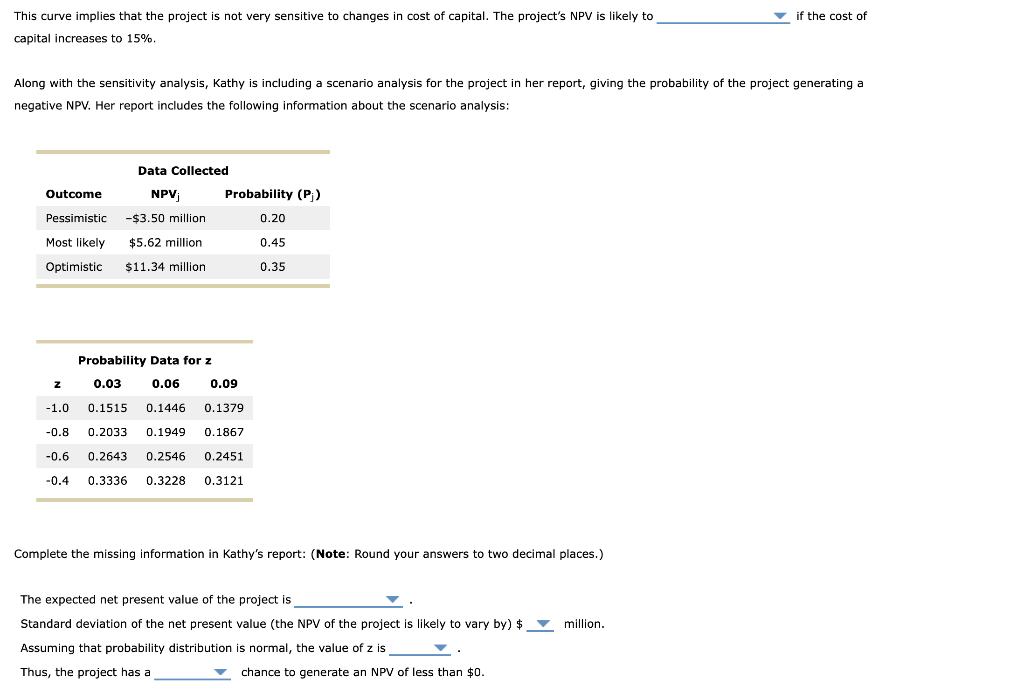Open the NPV change dropdown after "likely to"
Image resolution: width=1024 pixels, height=686 pixels.
tap(778, 16)
